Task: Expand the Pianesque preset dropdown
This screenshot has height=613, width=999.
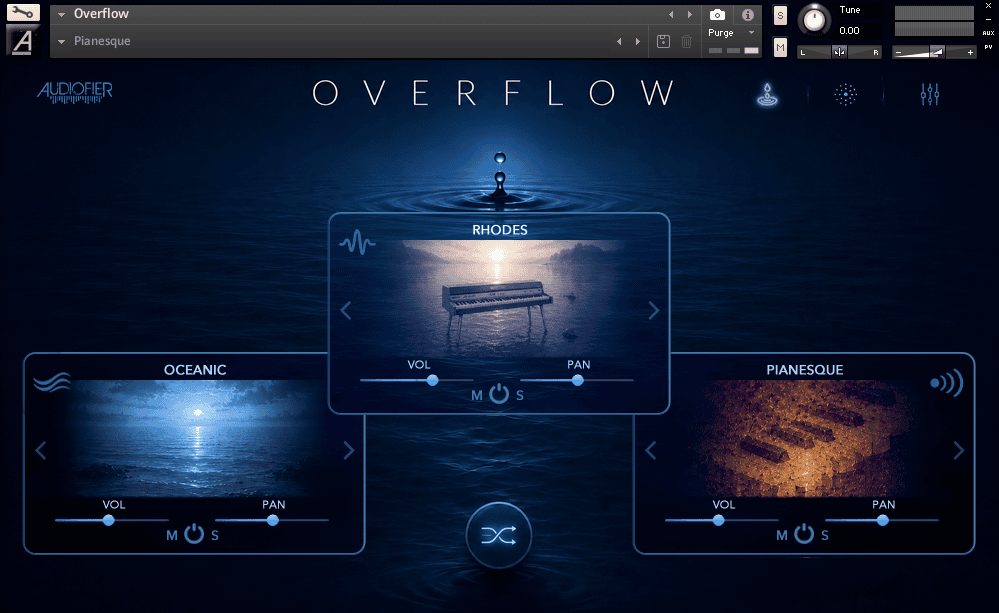Action: point(62,41)
